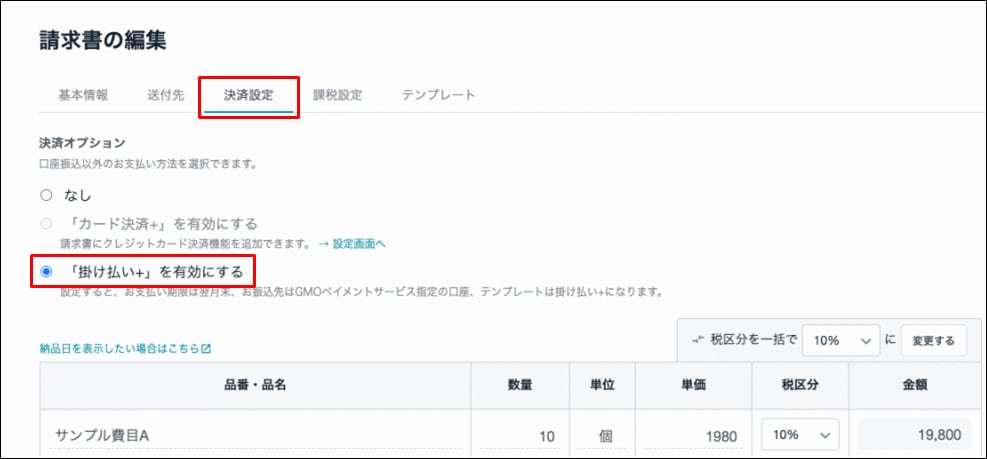This screenshot has width=987, height=459.
Task: Open the 送付先 tab
Action: (x=165, y=95)
